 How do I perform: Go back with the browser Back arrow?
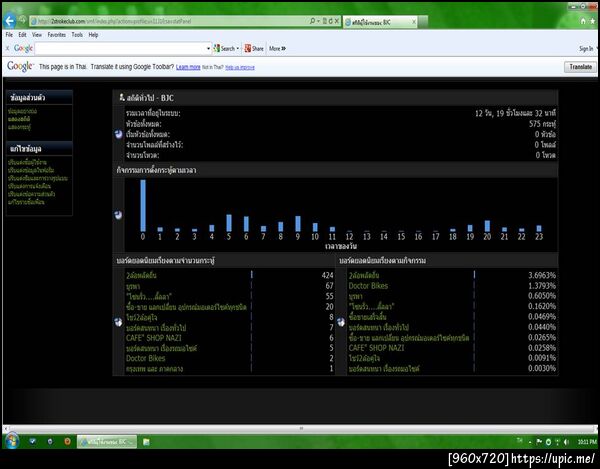[x=10, y=21]
